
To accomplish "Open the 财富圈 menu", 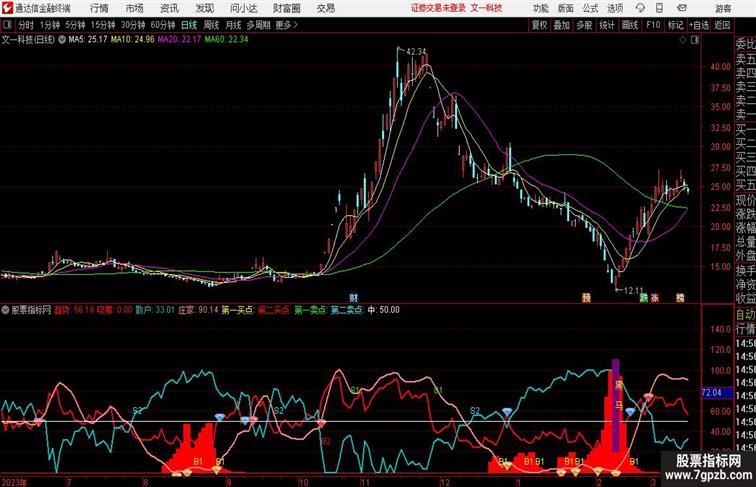I will click(x=286, y=8).
